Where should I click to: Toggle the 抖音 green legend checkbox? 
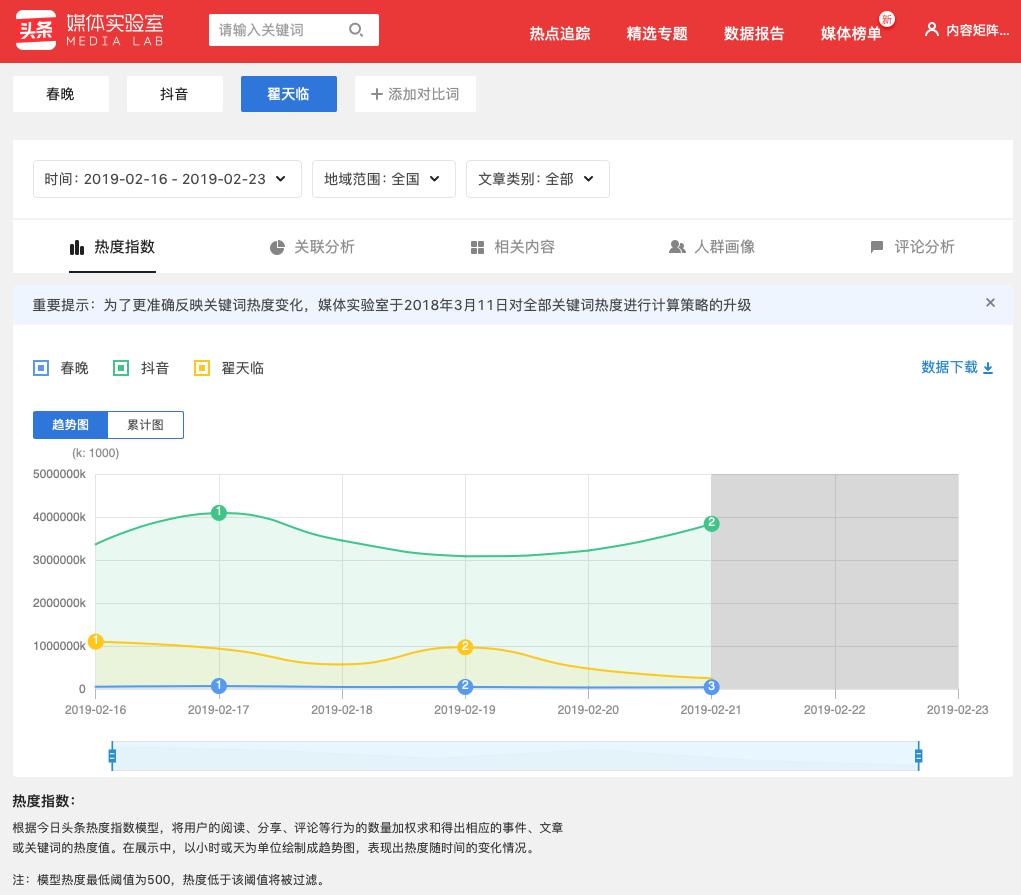pyautogui.click(x=121, y=368)
